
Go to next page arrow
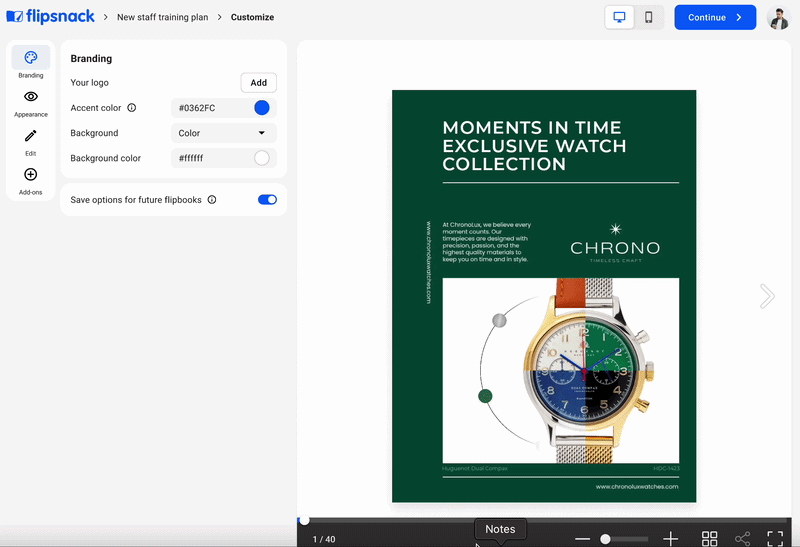click(767, 295)
